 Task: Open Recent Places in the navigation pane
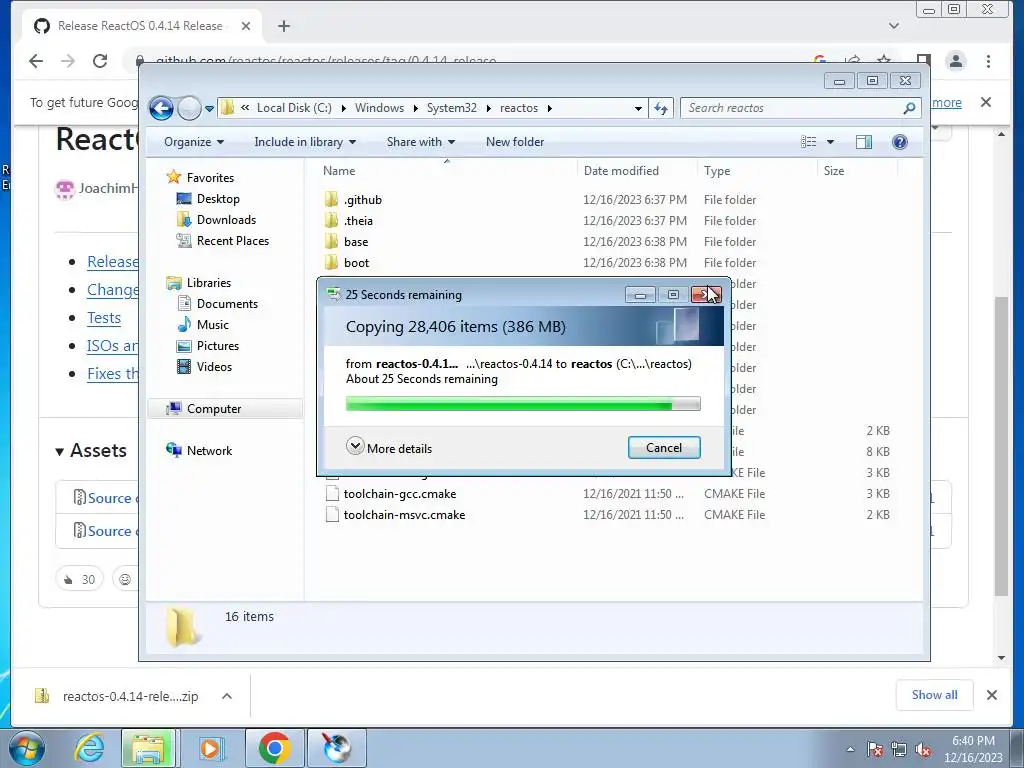tap(232, 240)
